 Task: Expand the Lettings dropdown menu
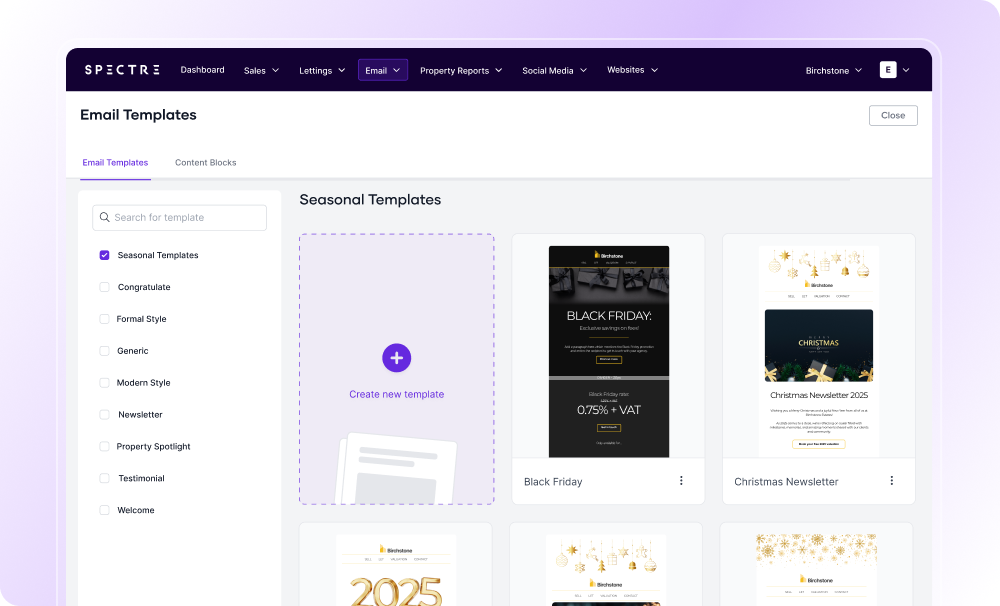[x=322, y=70]
